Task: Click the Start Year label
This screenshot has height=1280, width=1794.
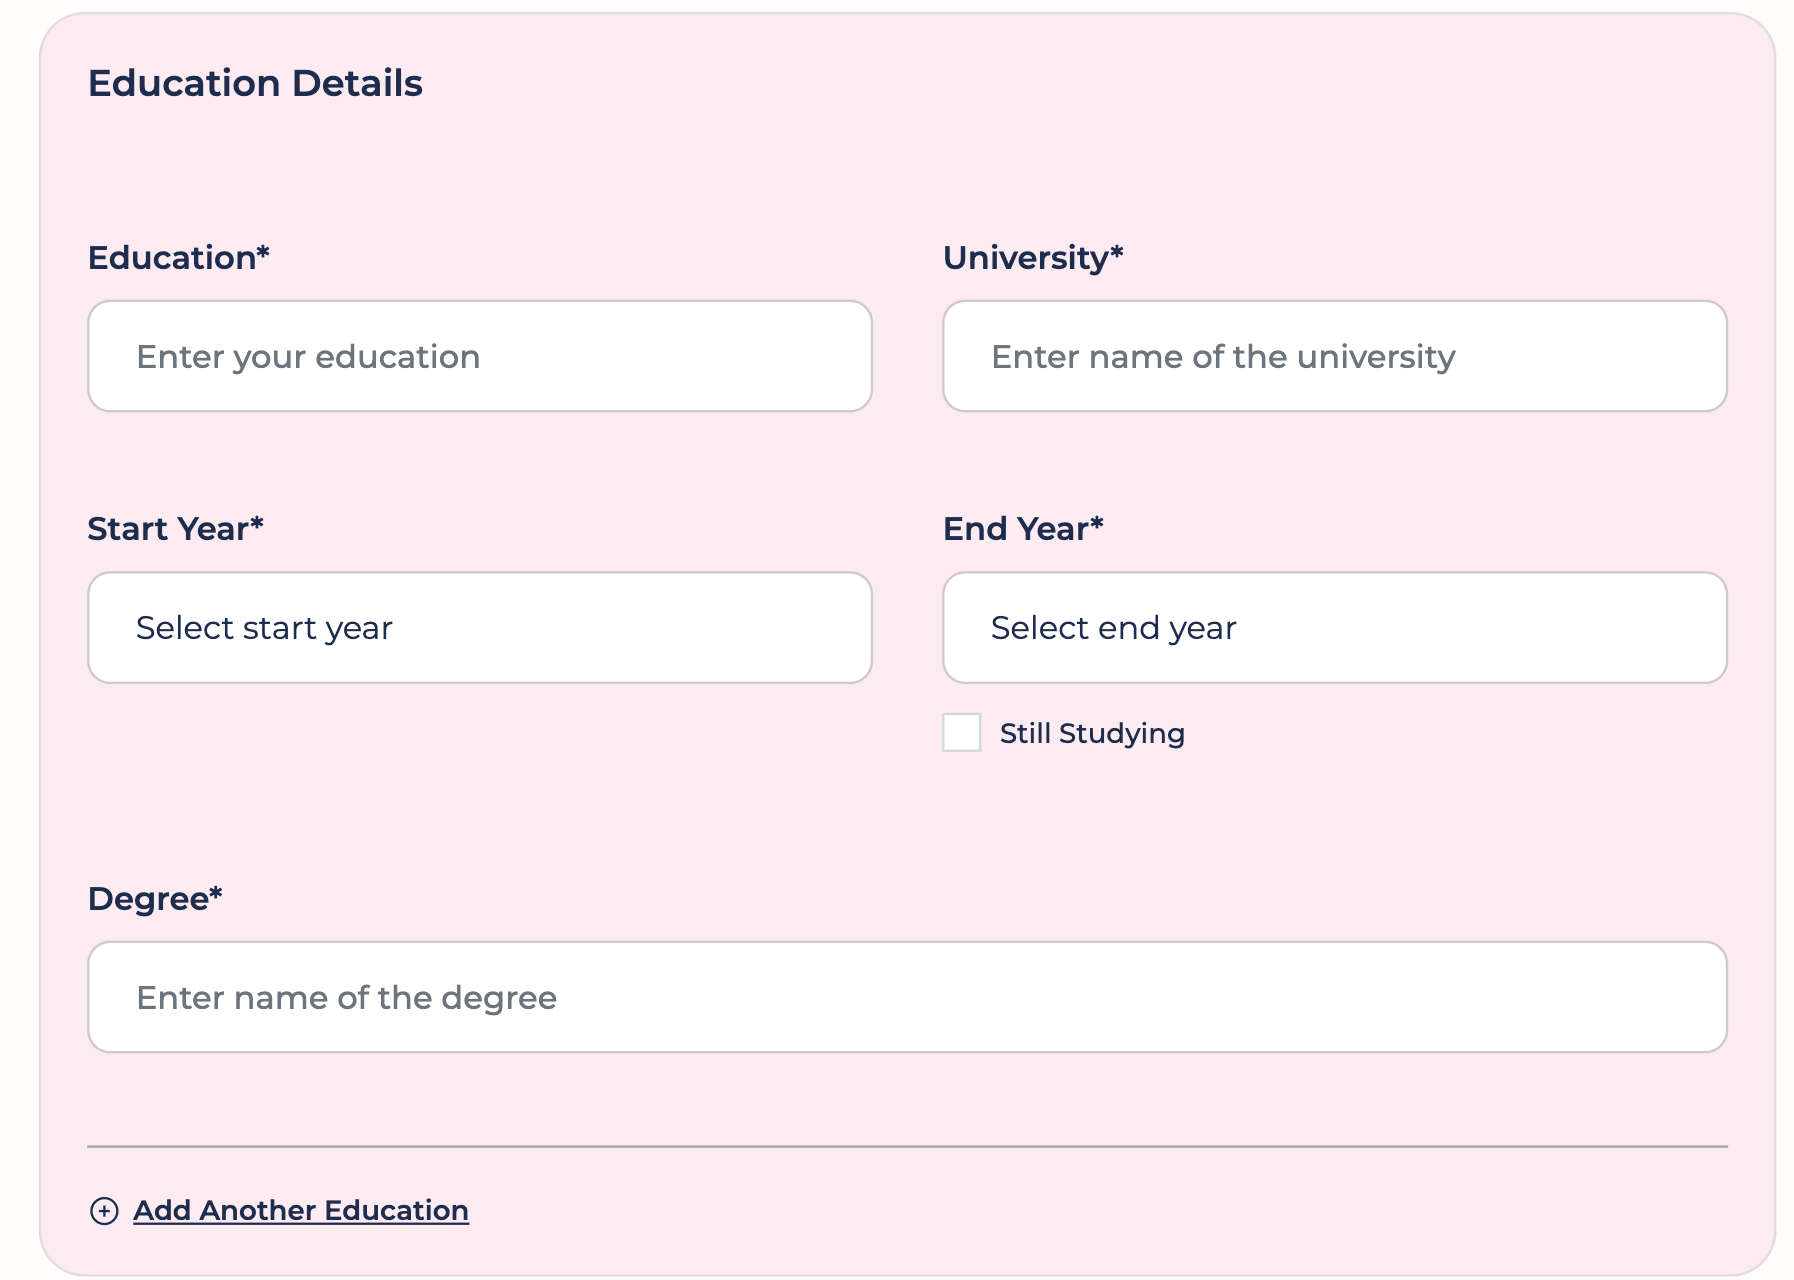Action: click(x=168, y=529)
